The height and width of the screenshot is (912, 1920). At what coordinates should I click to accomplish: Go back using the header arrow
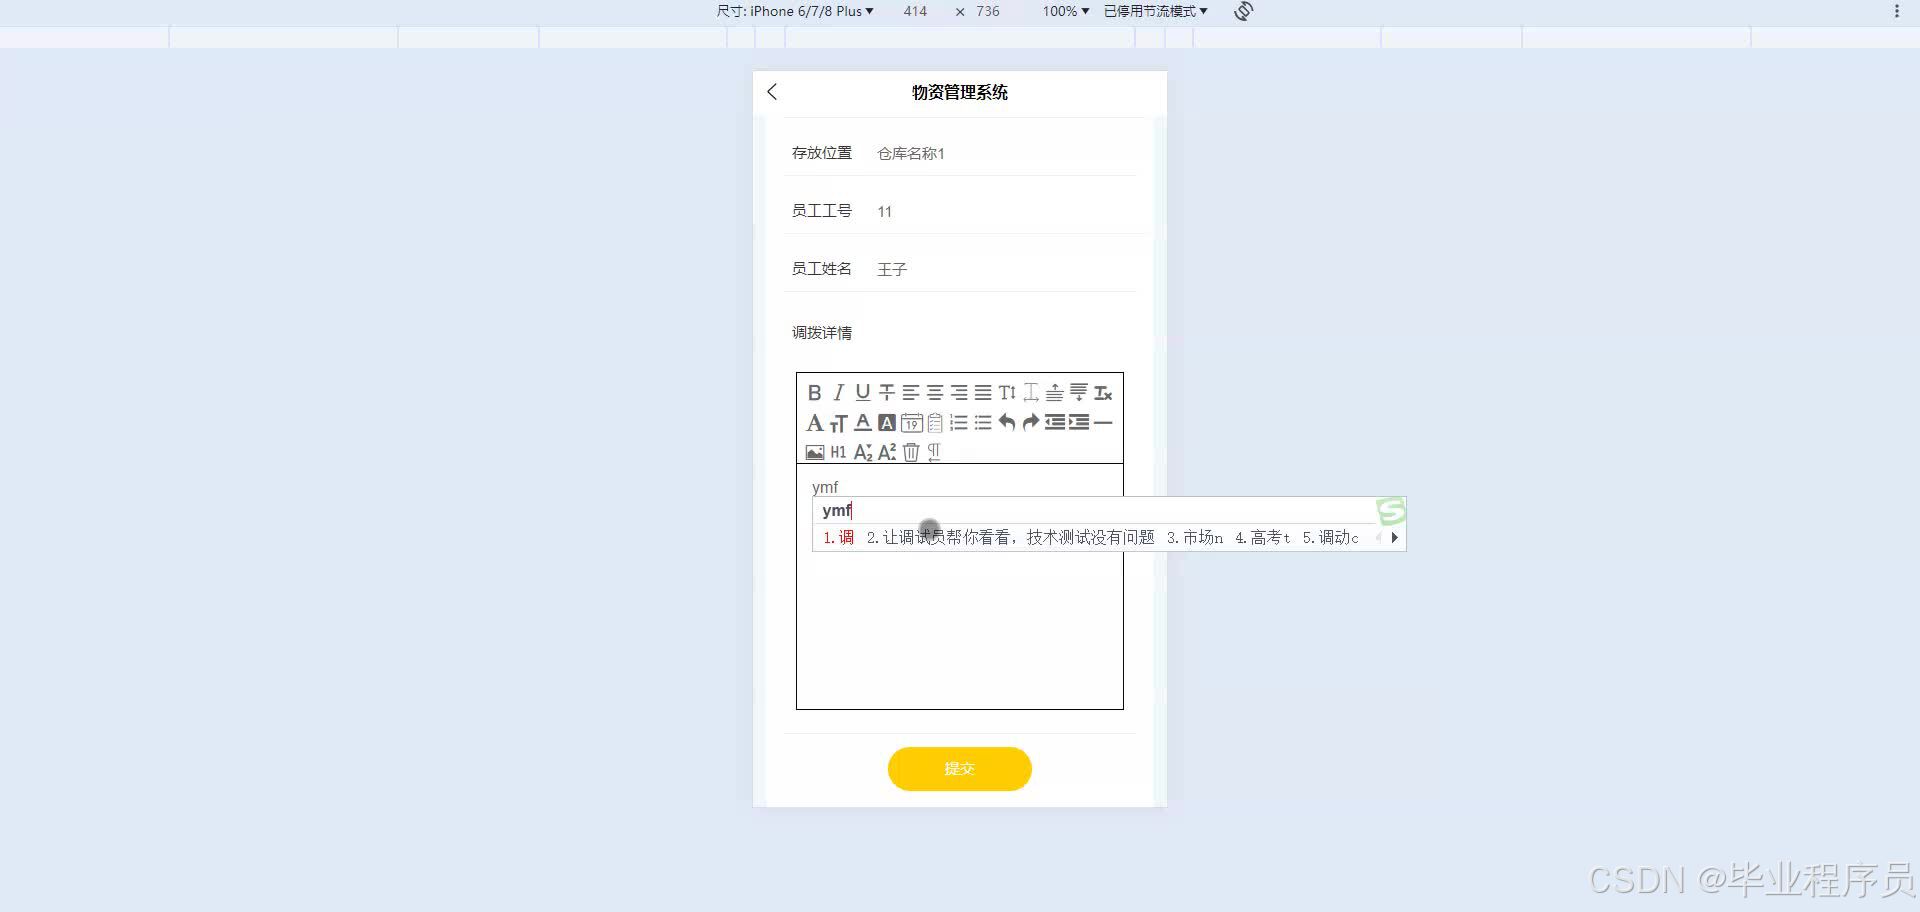point(772,92)
